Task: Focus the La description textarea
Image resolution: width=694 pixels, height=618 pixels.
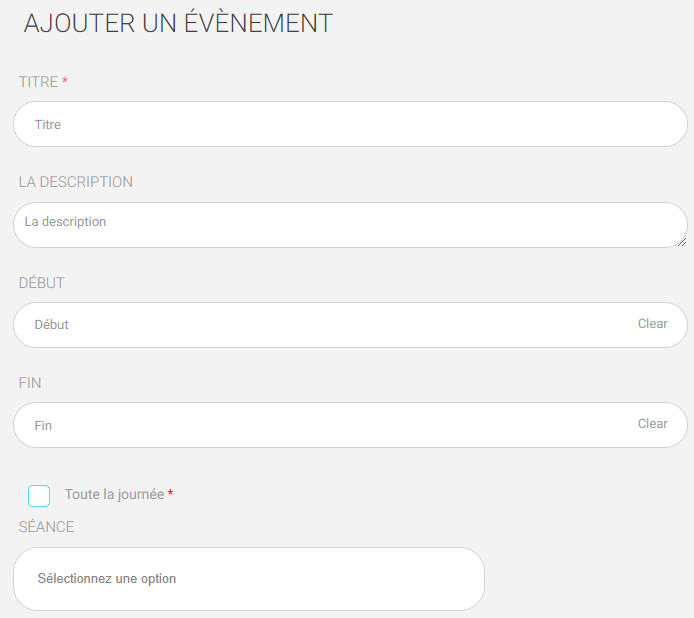Action: click(x=350, y=225)
